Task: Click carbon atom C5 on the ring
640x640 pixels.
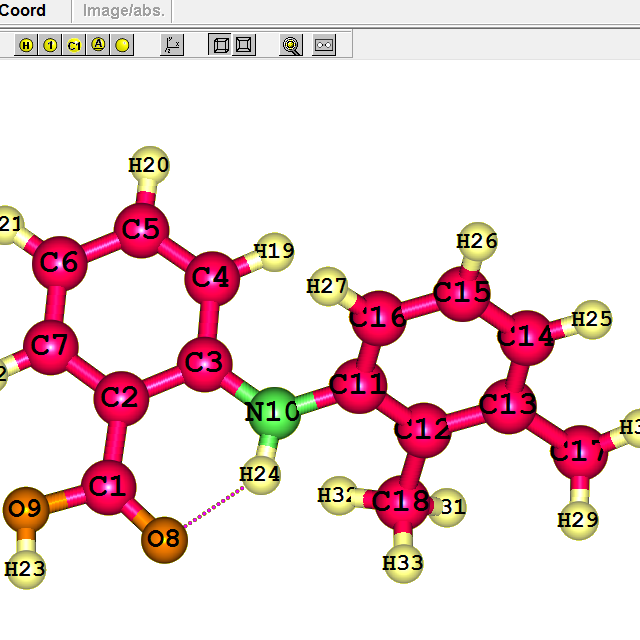Action: pyautogui.click(x=141, y=230)
